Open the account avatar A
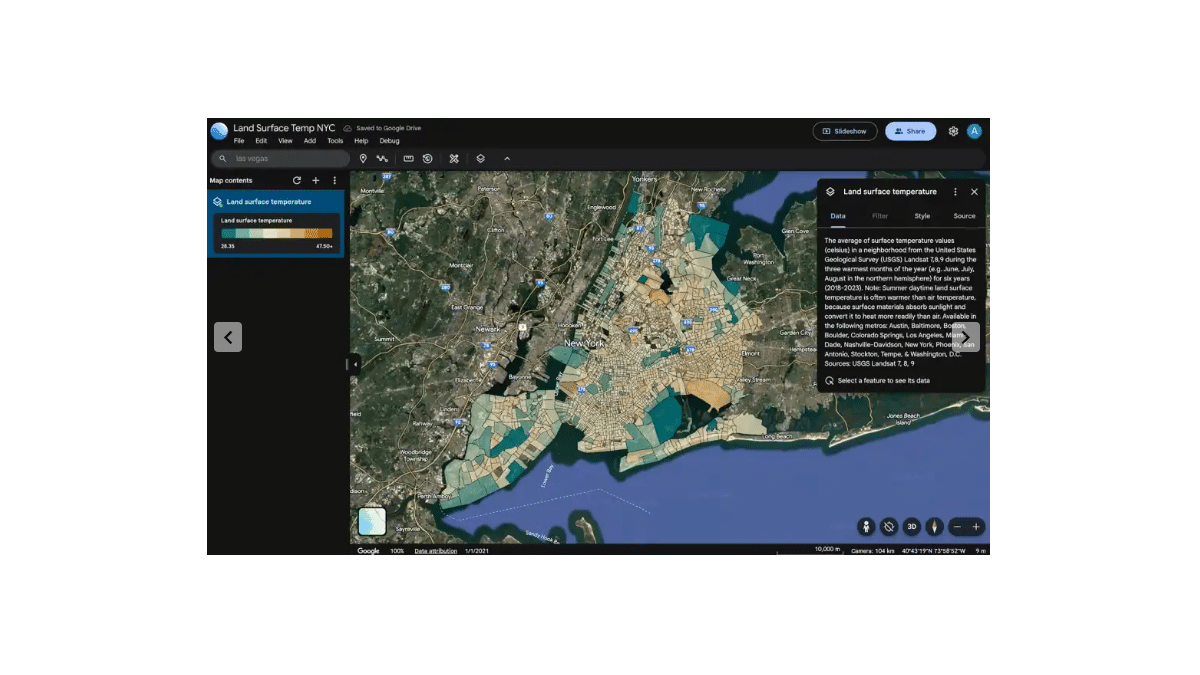This screenshot has height=675, width=1200. pyautogui.click(x=974, y=131)
